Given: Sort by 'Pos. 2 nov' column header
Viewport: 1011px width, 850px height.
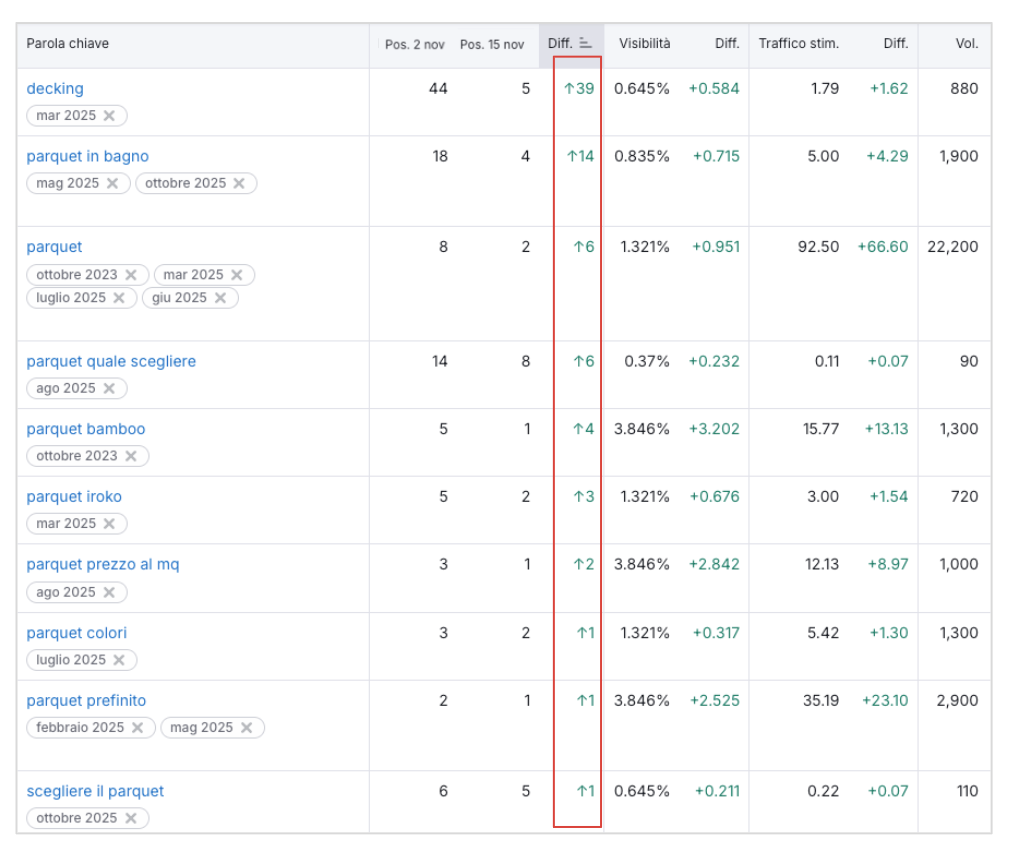Looking at the screenshot, I should tap(414, 45).
